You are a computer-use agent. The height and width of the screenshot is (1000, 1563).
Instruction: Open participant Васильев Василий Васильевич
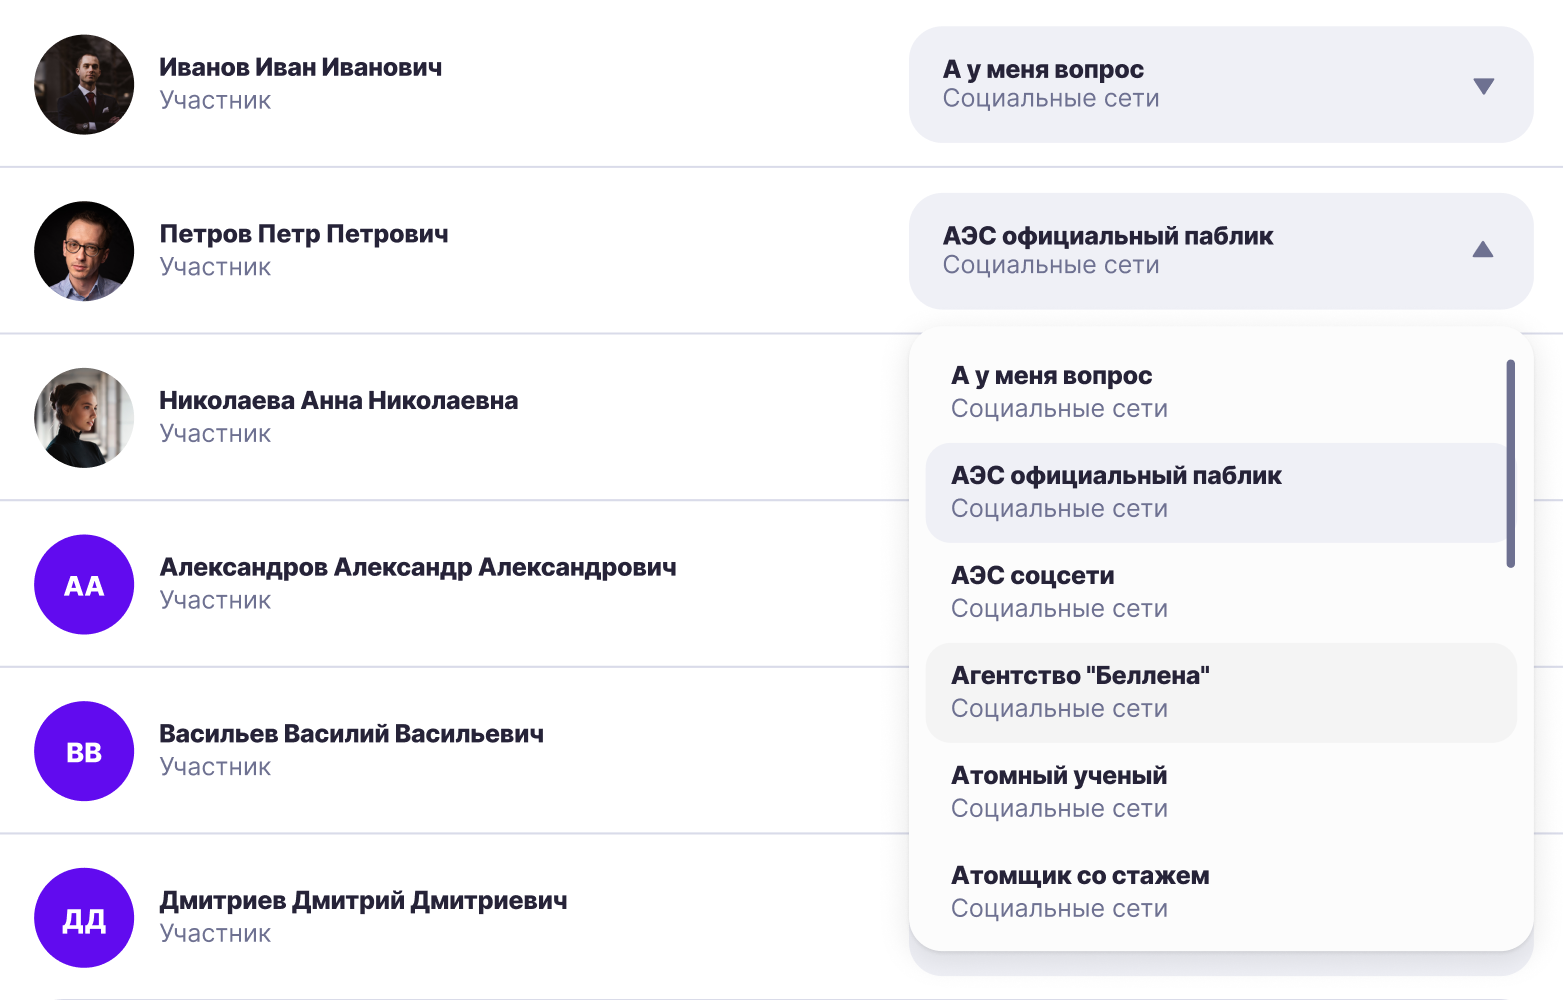(352, 734)
